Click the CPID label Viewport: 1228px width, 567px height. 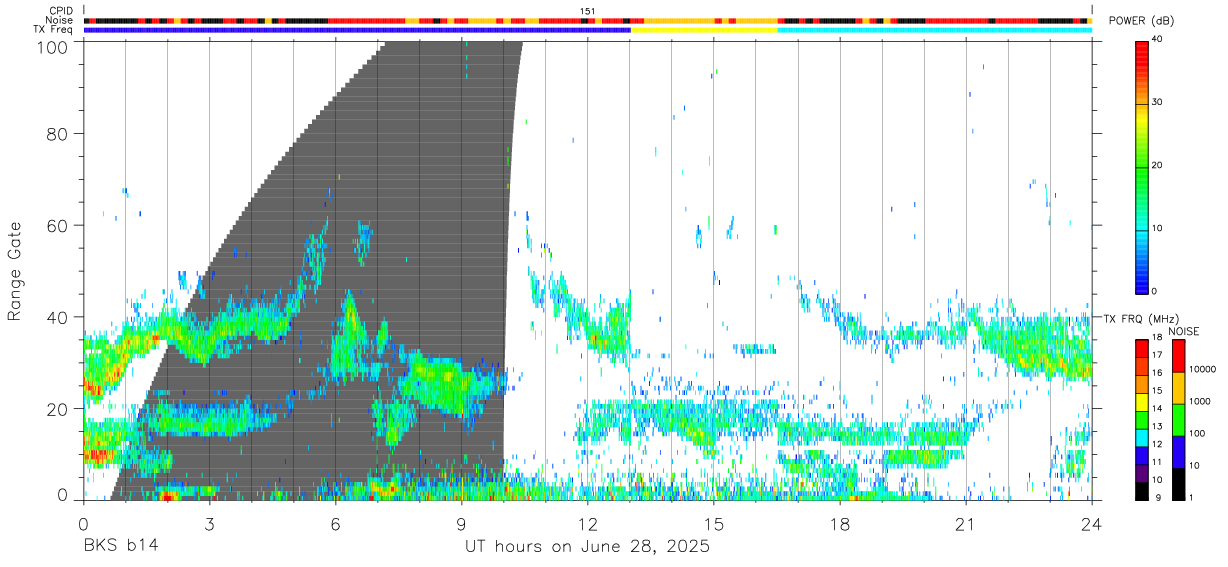(61, 11)
